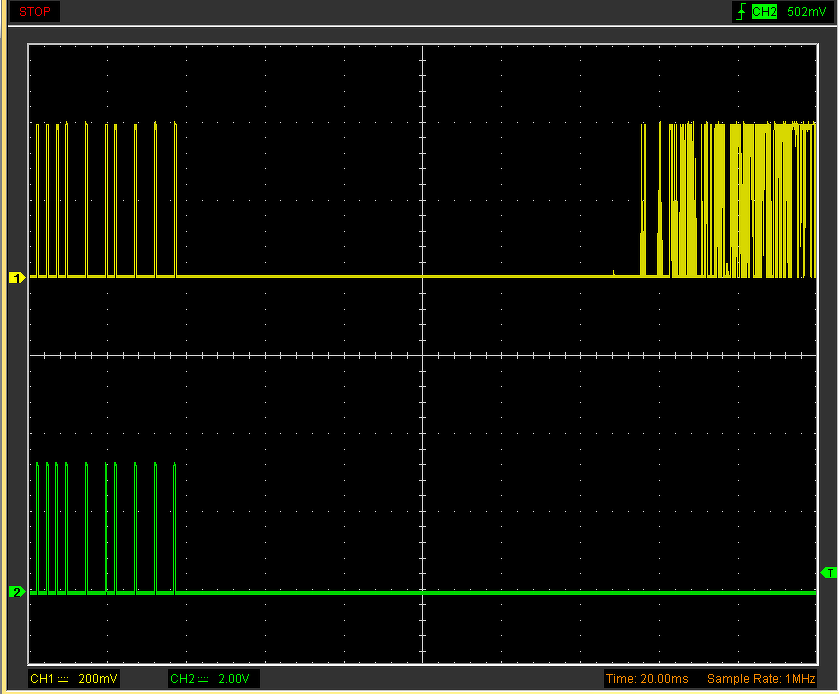The image size is (839, 694).
Task: Click the rising edge trigger icon
Action: [741, 11]
